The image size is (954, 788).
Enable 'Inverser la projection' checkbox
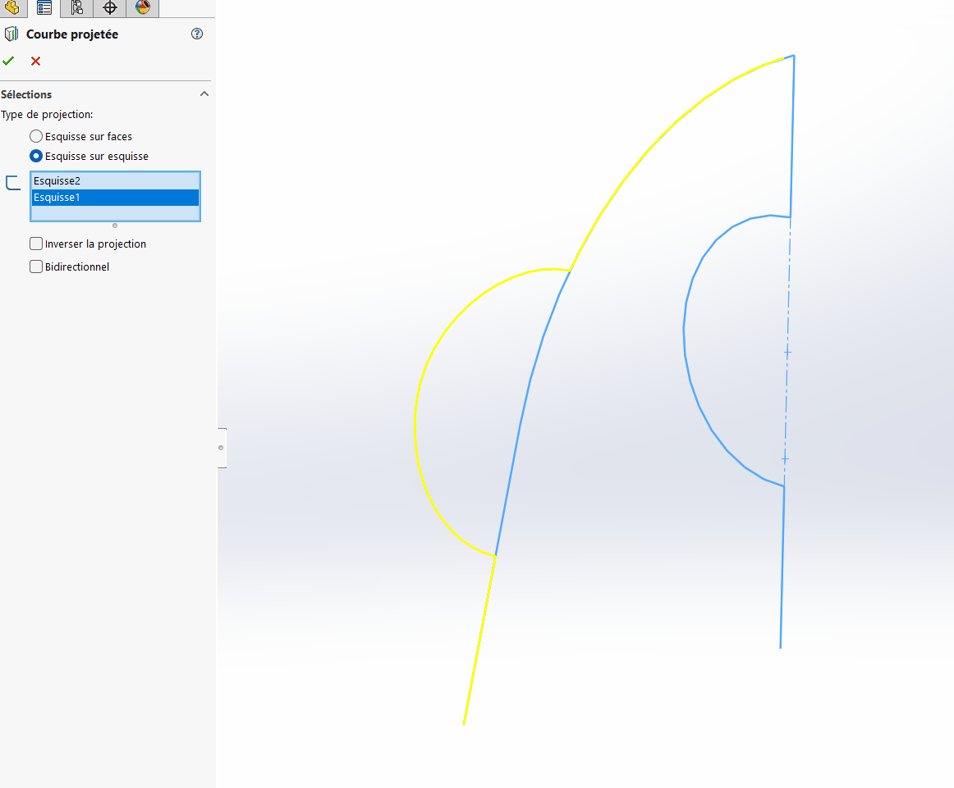point(36,244)
